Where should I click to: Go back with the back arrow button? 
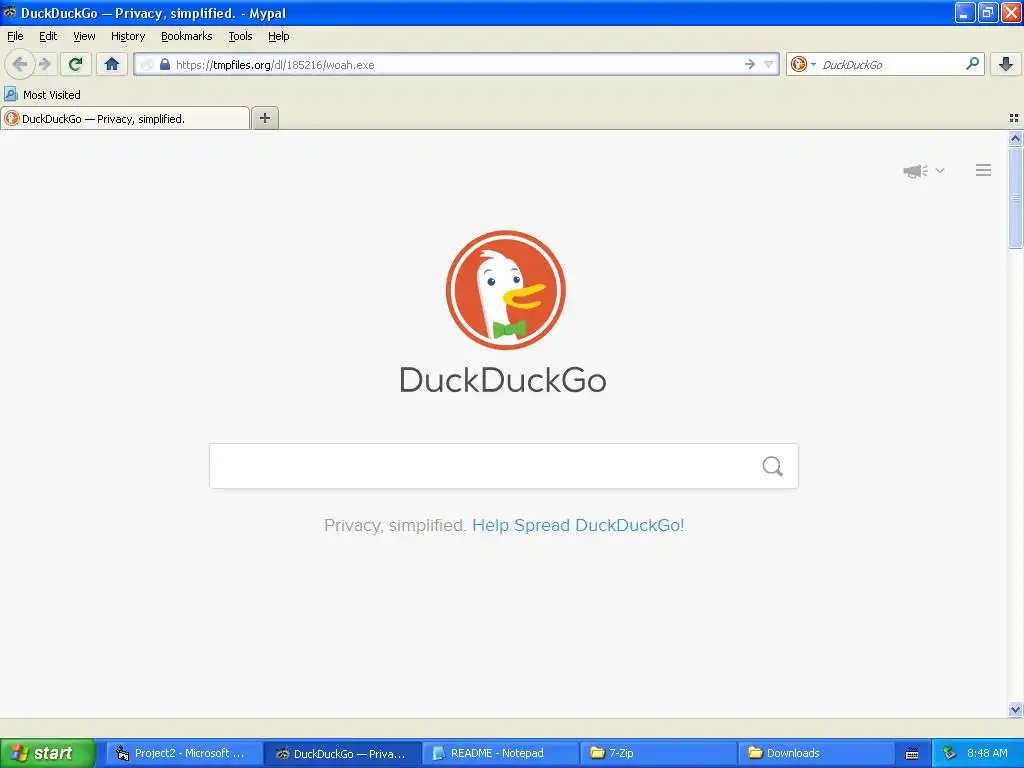pos(20,64)
